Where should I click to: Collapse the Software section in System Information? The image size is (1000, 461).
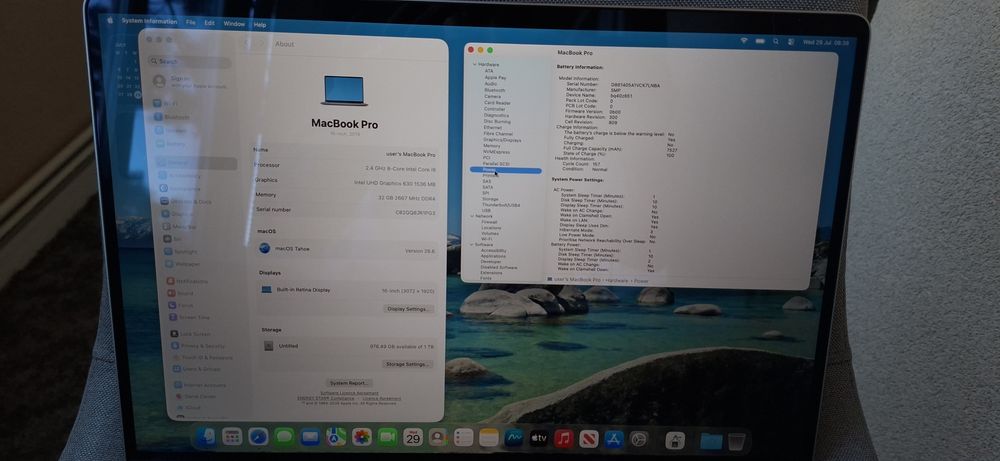pyautogui.click(x=473, y=245)
